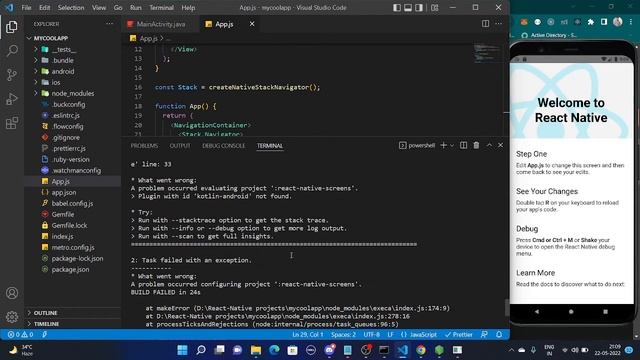Click the terminal vertical scrollbar thumb
Image resolution: width=640 pixels, height=360 pixels.
point(507,307)
